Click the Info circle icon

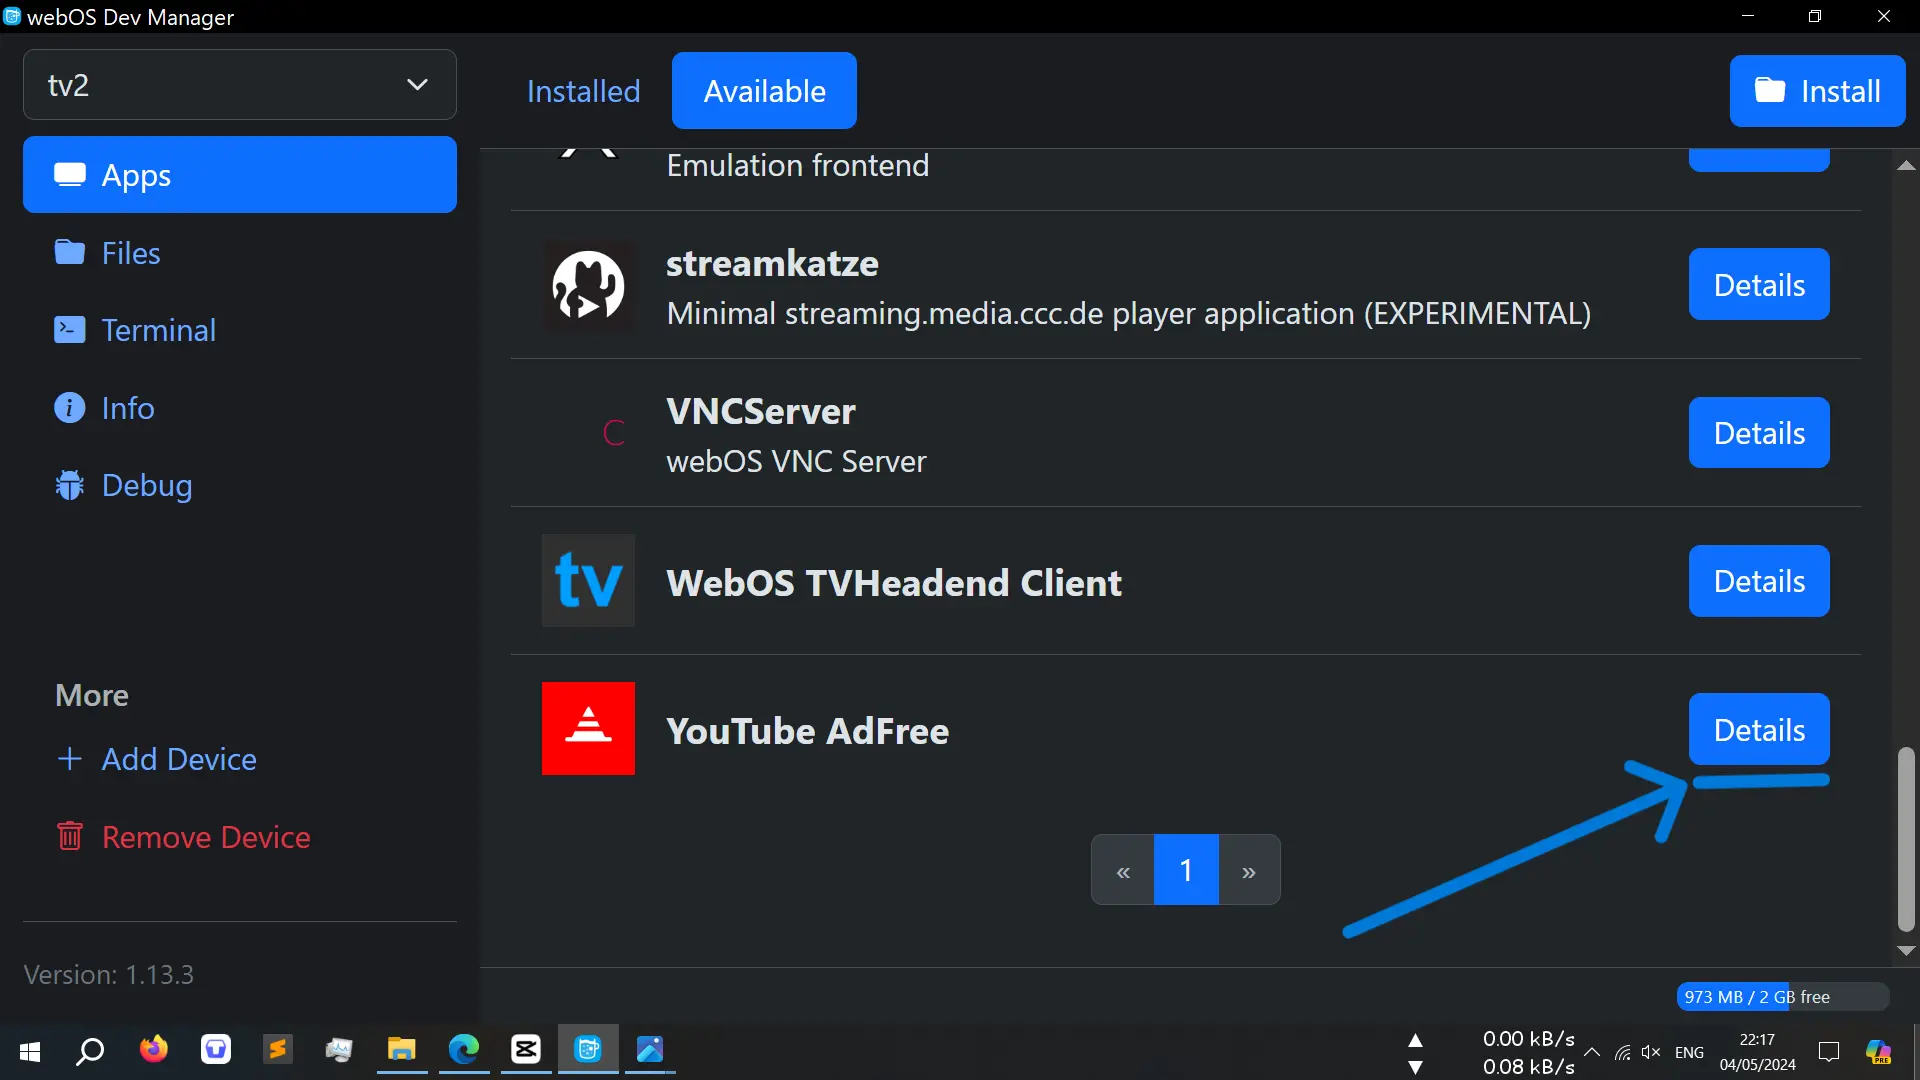69,408
